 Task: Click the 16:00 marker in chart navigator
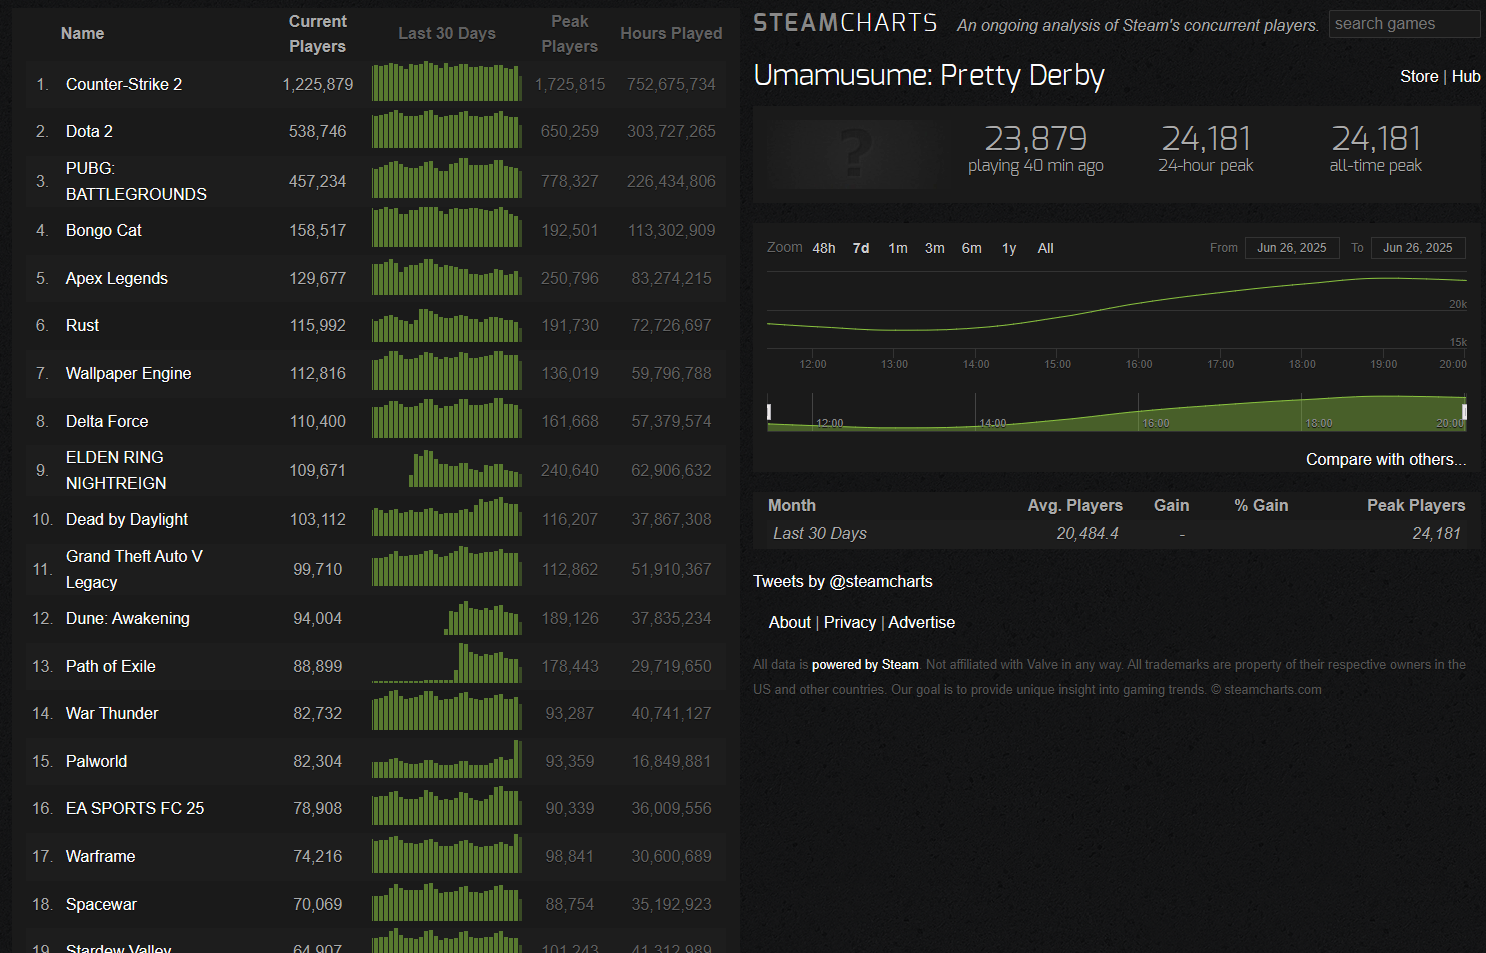1156,424
